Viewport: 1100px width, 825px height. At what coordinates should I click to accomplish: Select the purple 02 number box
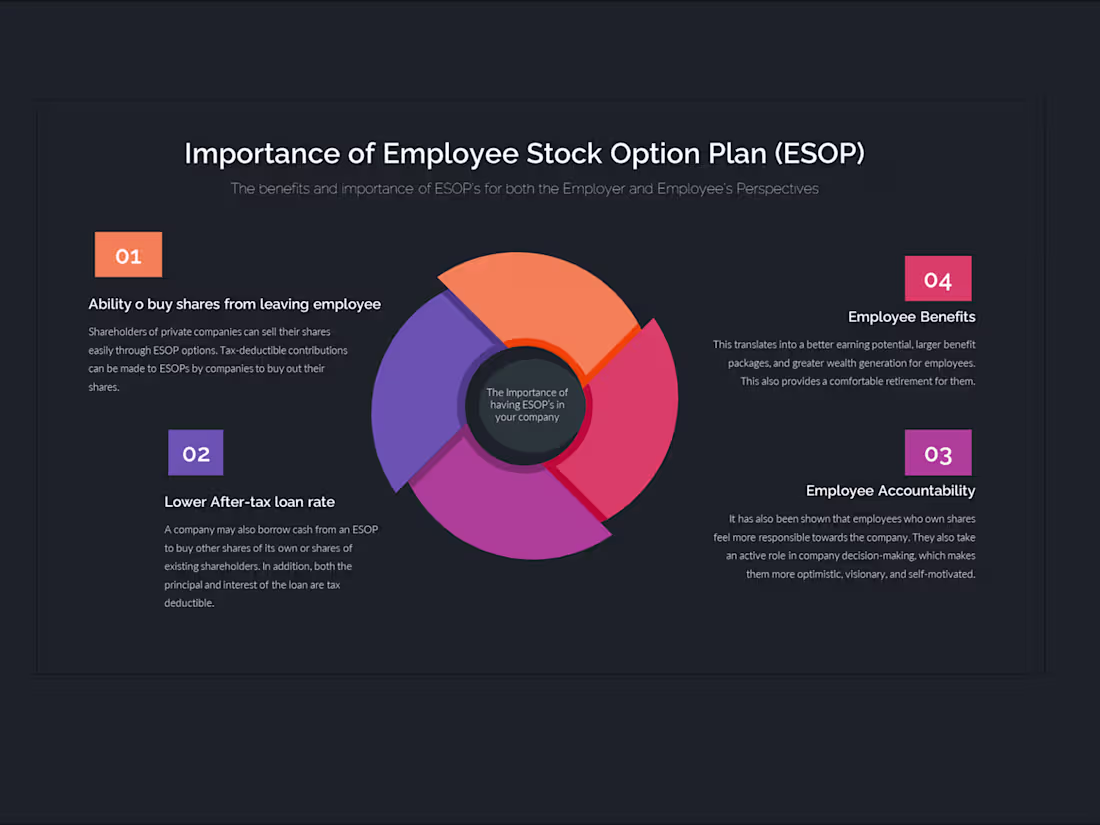click(x=196, y=453)
